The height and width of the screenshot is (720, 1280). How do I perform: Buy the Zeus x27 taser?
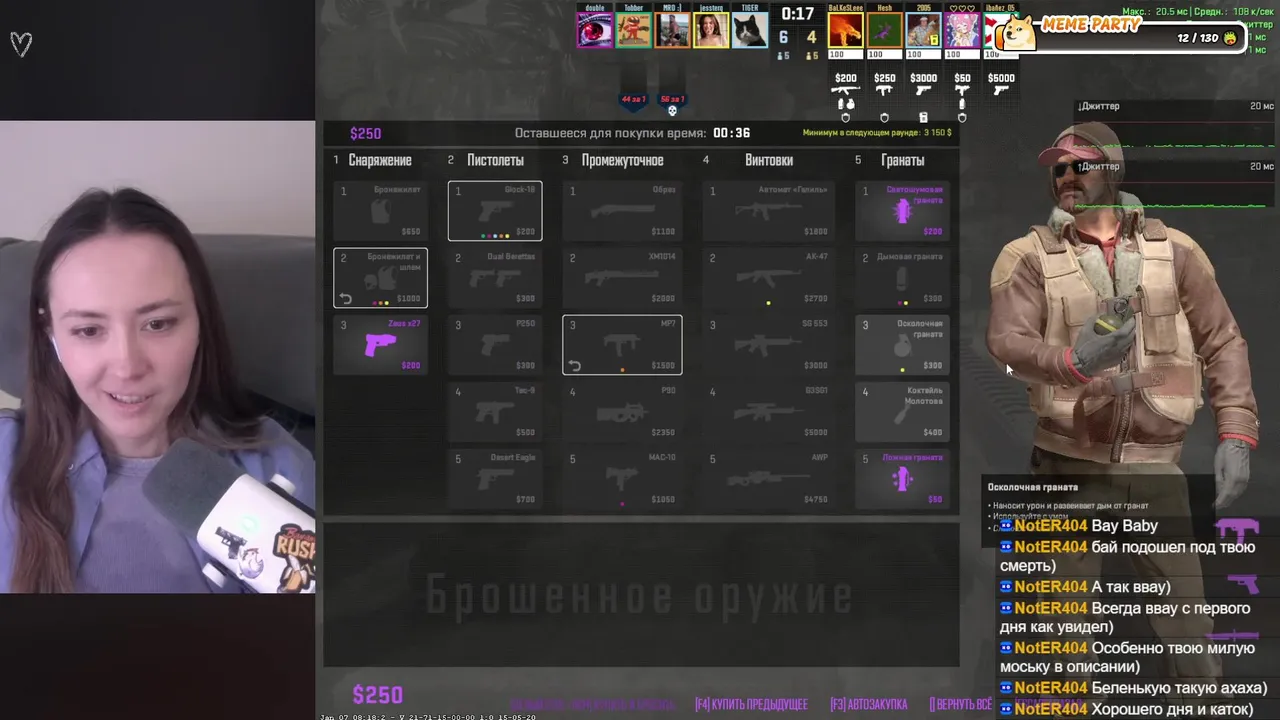point(380,345)
